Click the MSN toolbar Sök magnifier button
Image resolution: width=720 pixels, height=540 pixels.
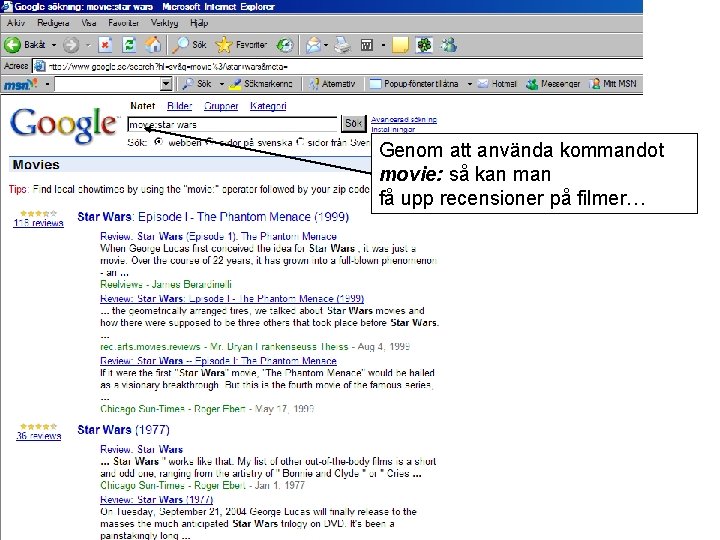pos(197,84)
